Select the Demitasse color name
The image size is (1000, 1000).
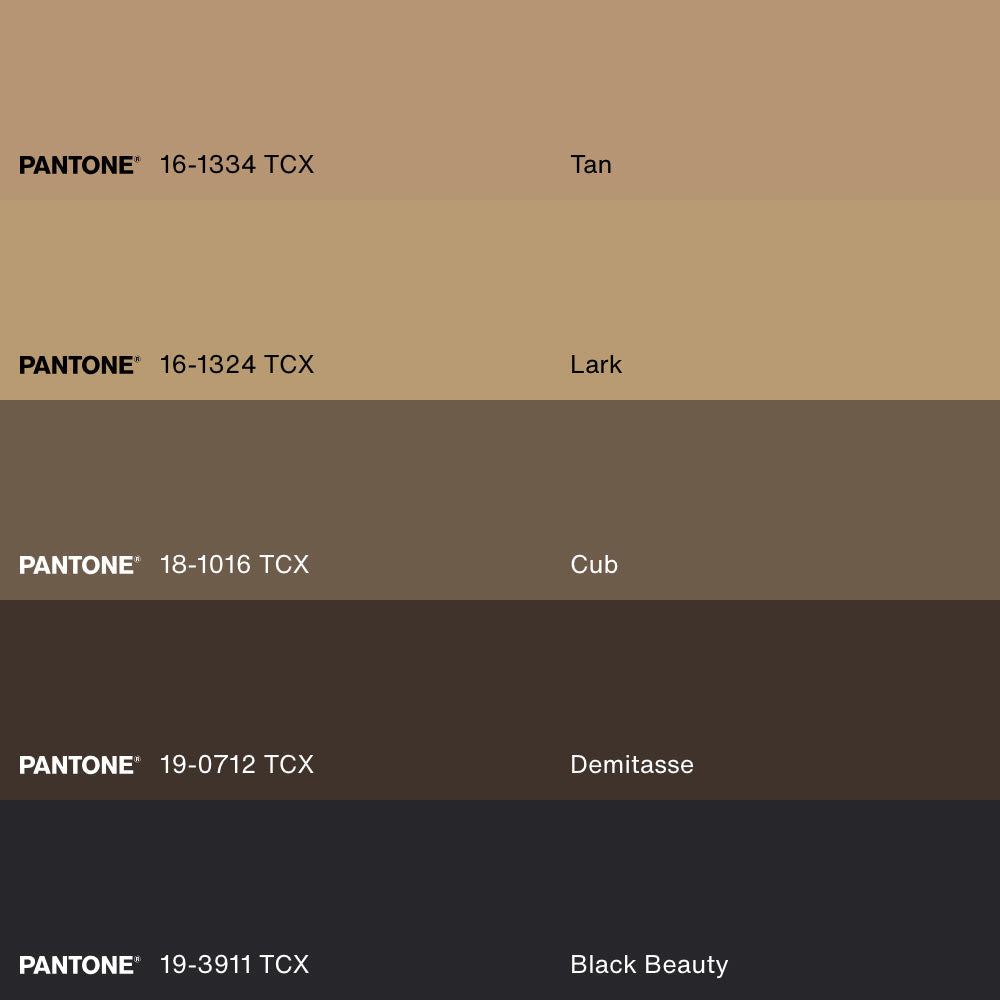coord(631,765)
